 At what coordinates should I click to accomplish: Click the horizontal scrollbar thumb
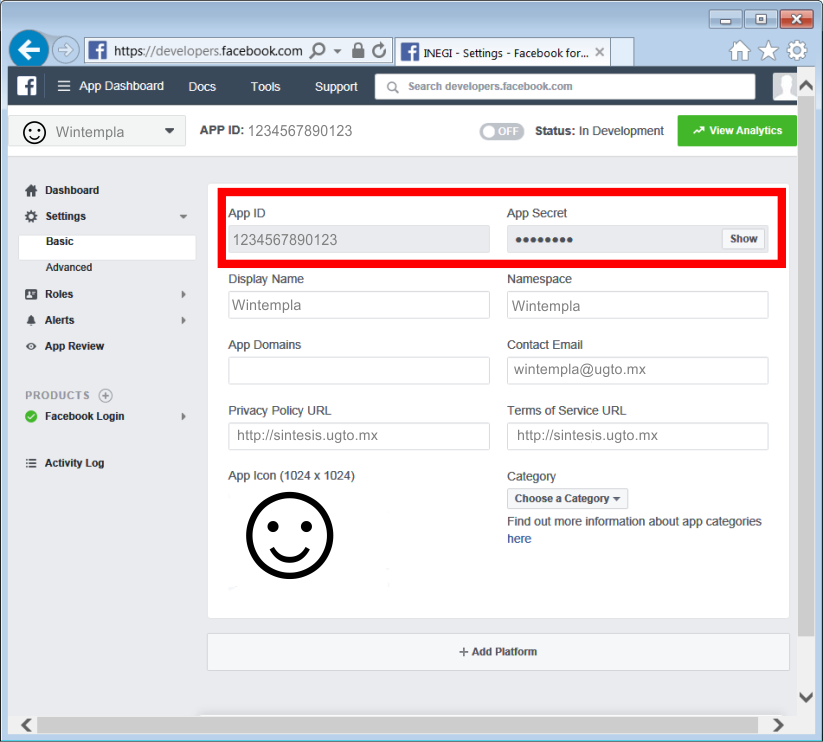(397, 725)
